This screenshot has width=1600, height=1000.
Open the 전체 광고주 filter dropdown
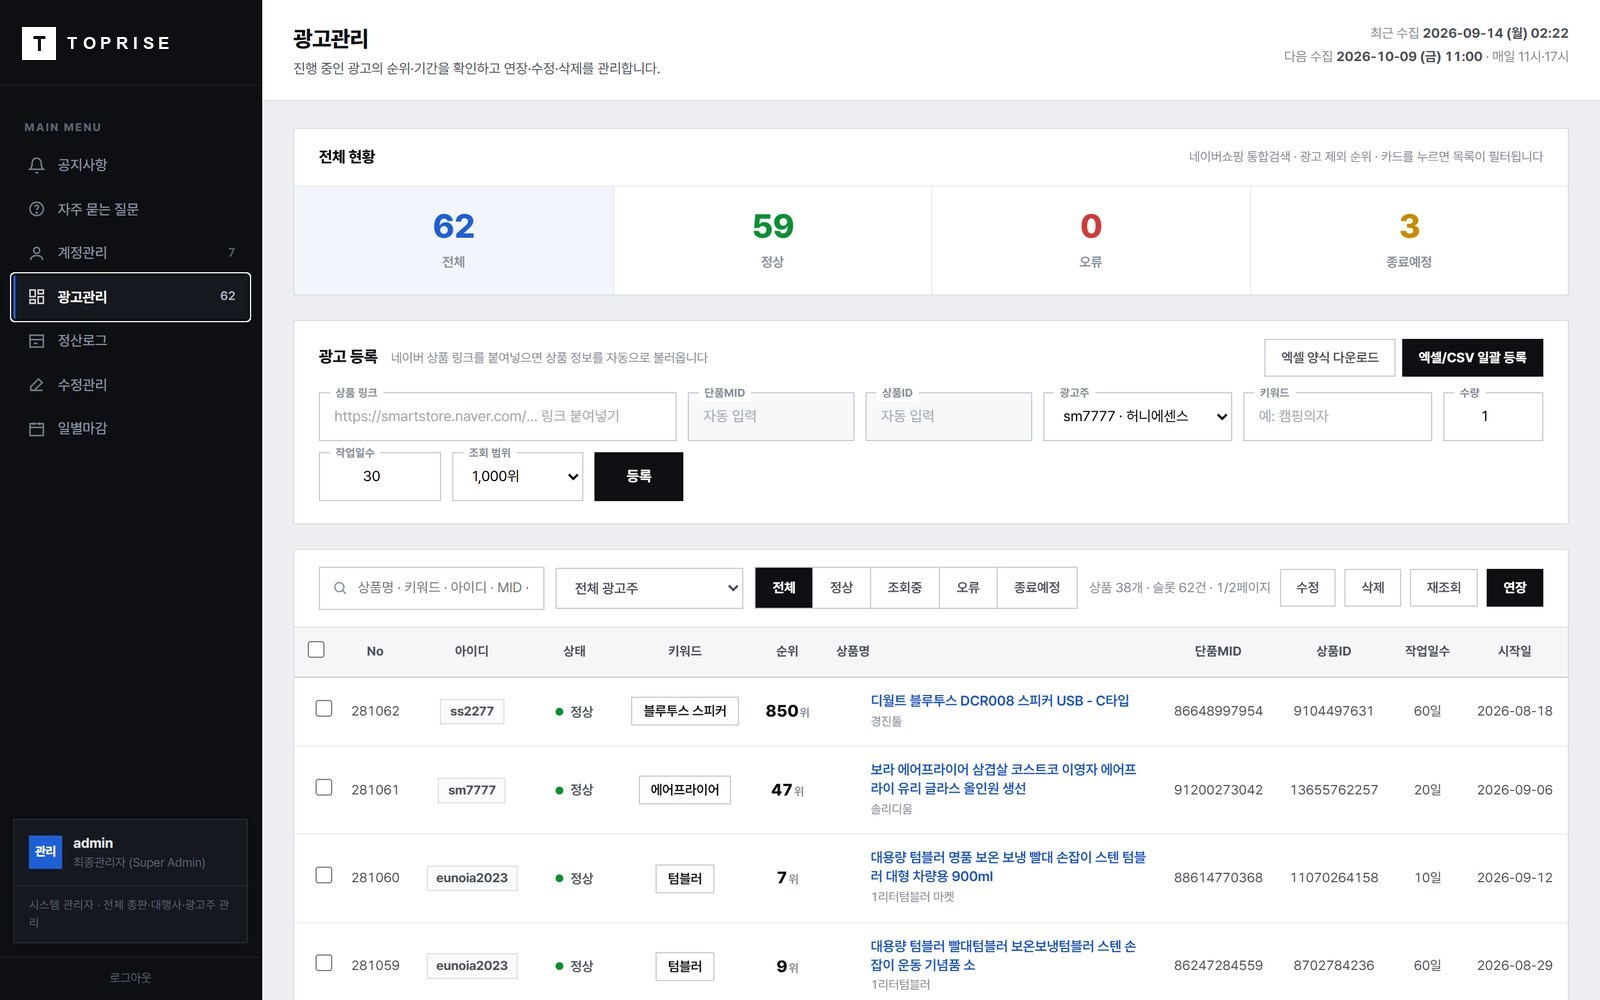(650, 588)
